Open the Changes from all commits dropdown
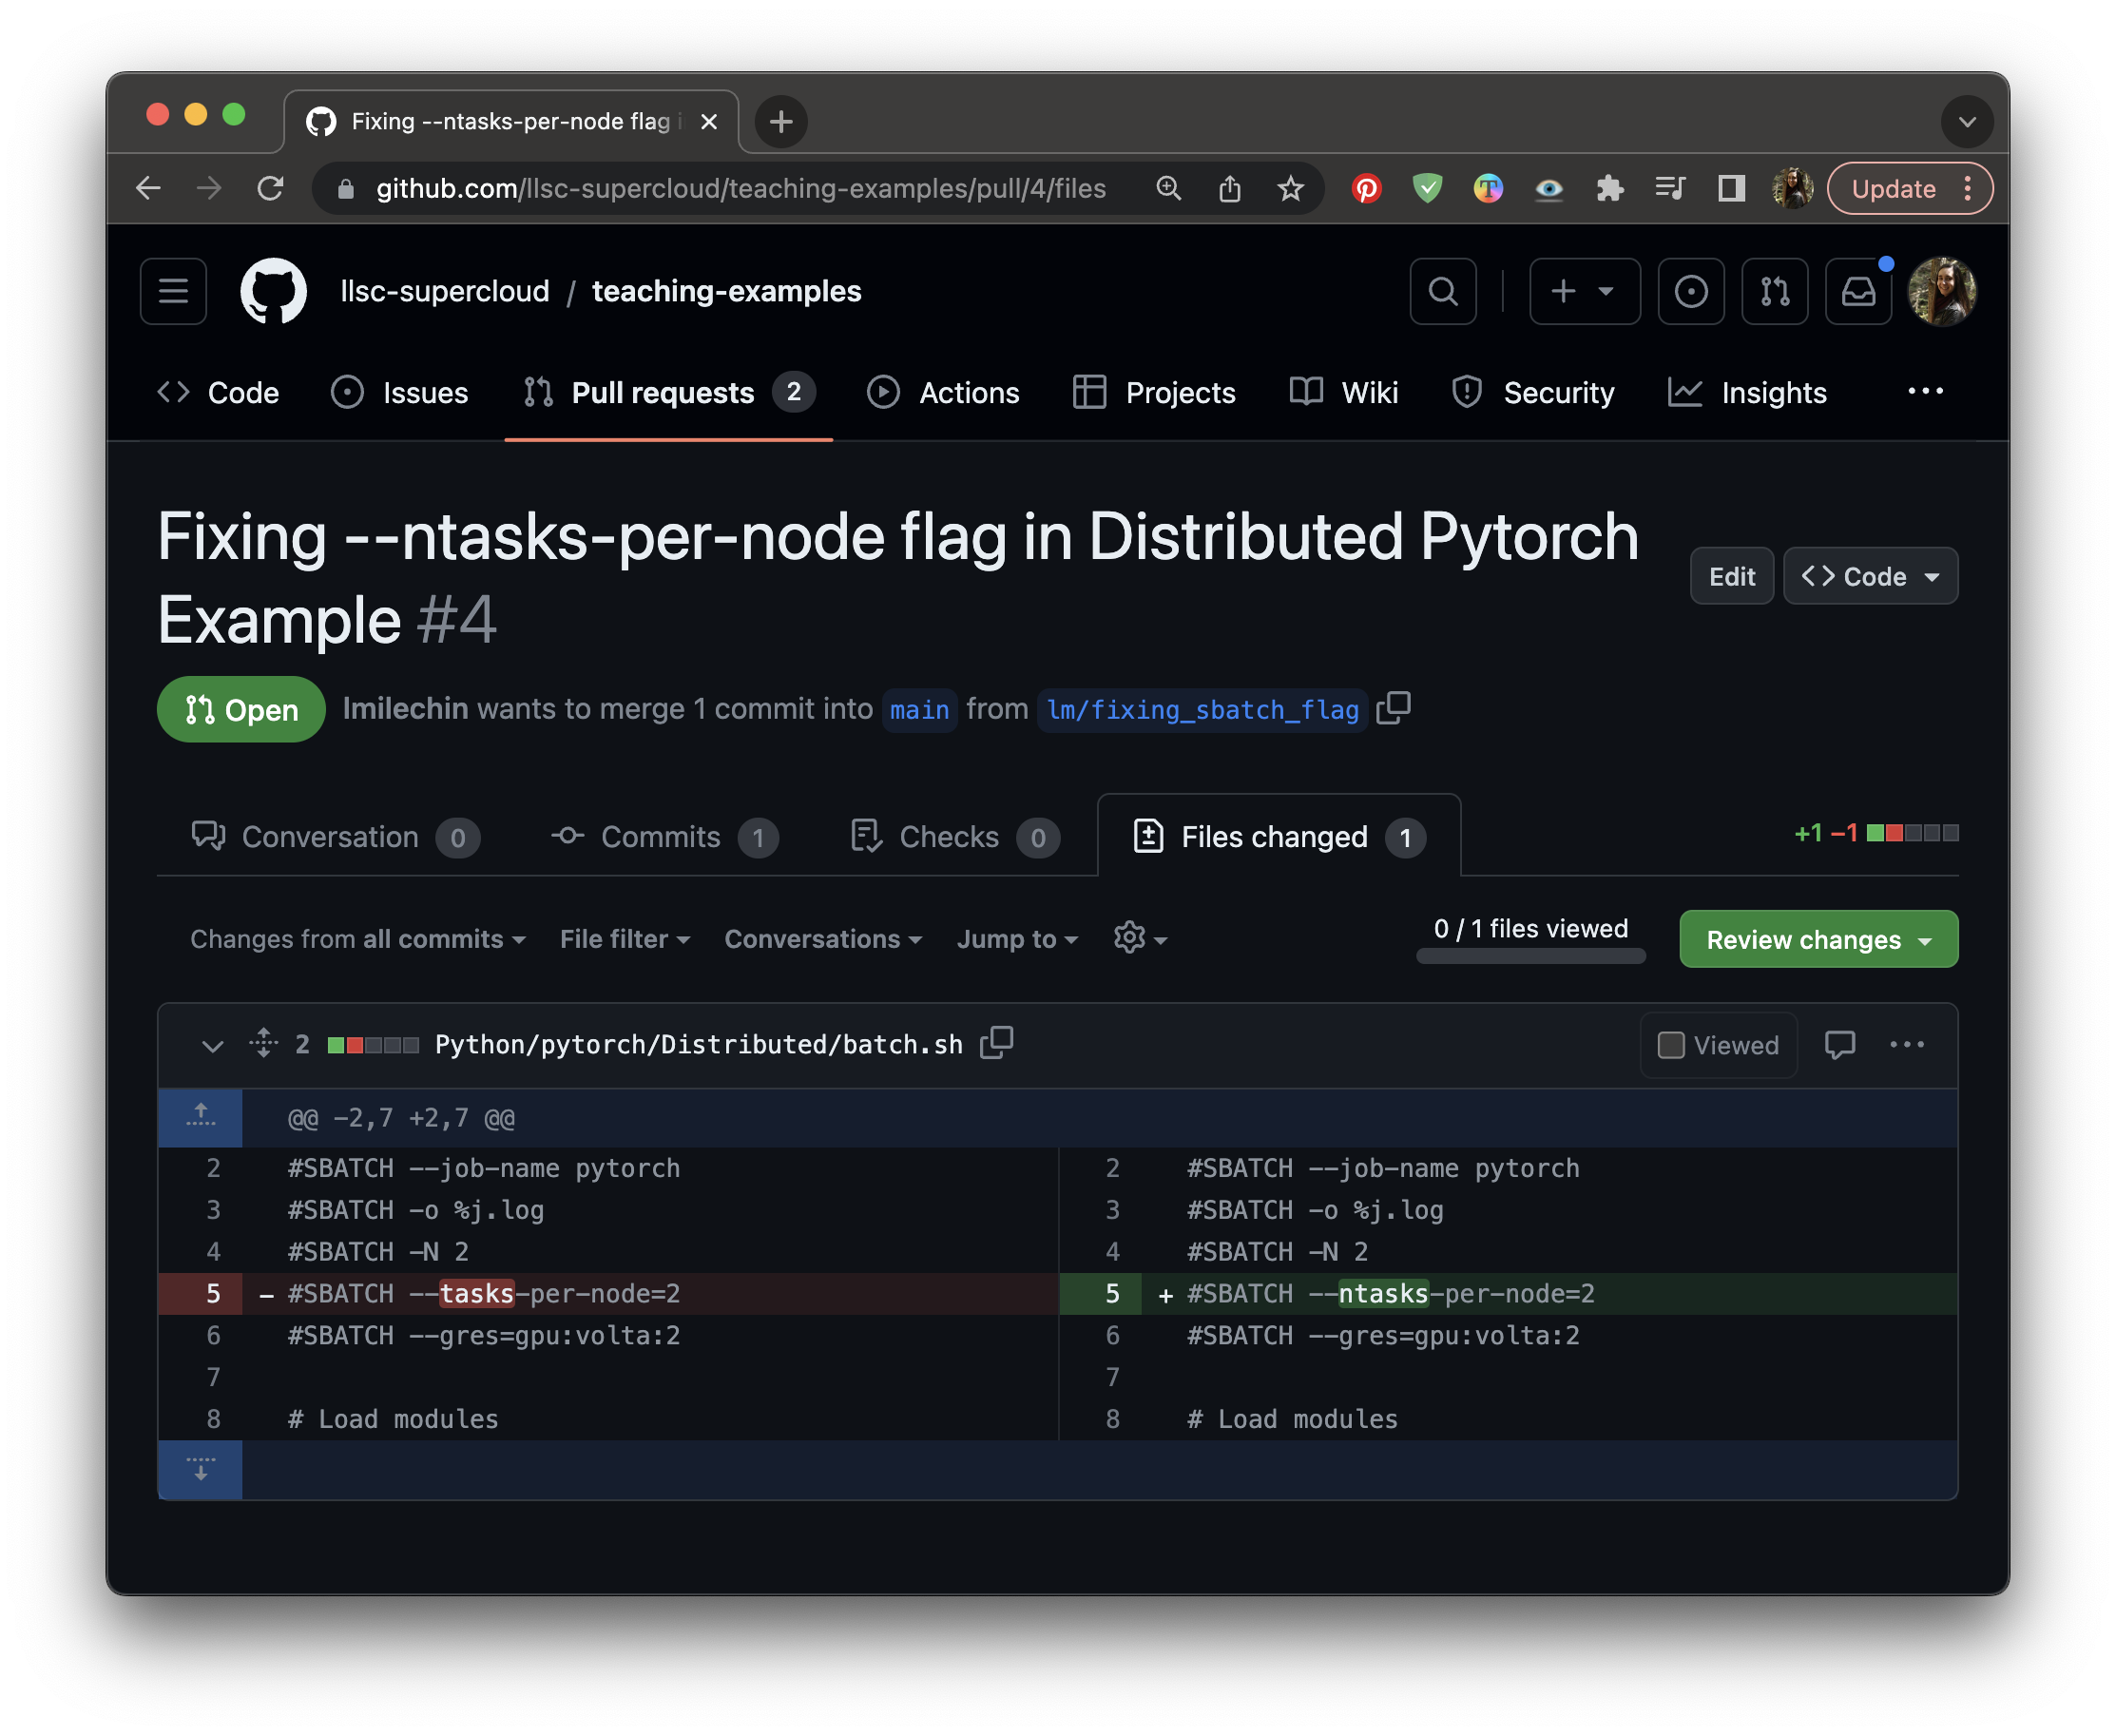 358,939
